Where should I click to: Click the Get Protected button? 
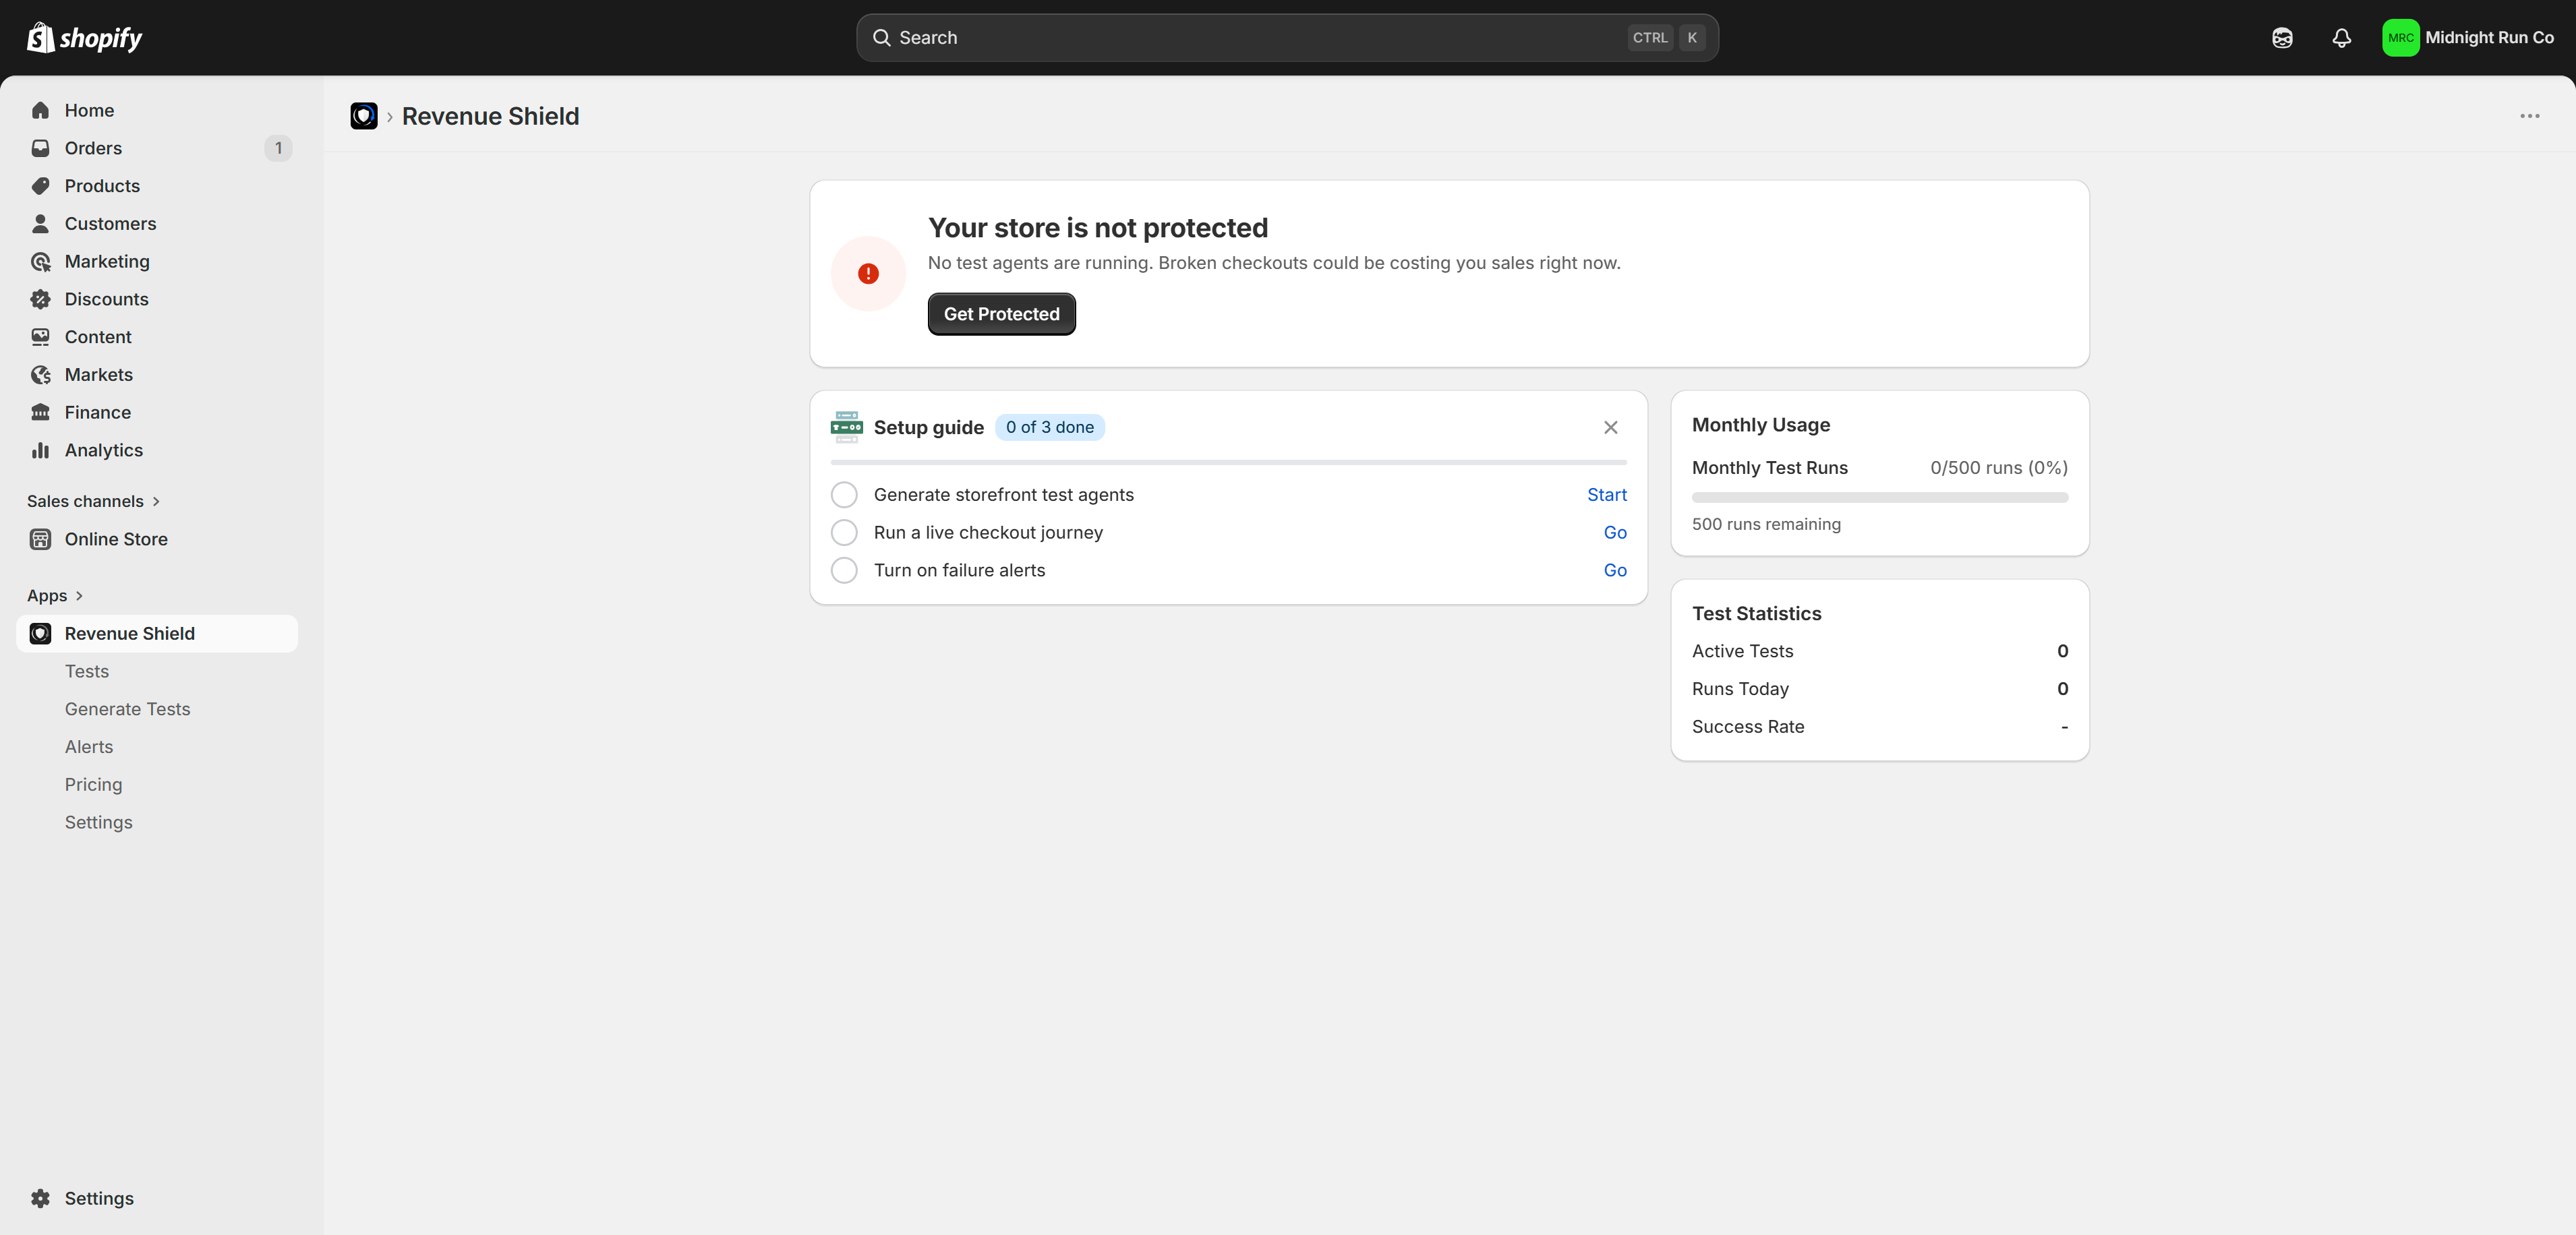point(1001,314)
